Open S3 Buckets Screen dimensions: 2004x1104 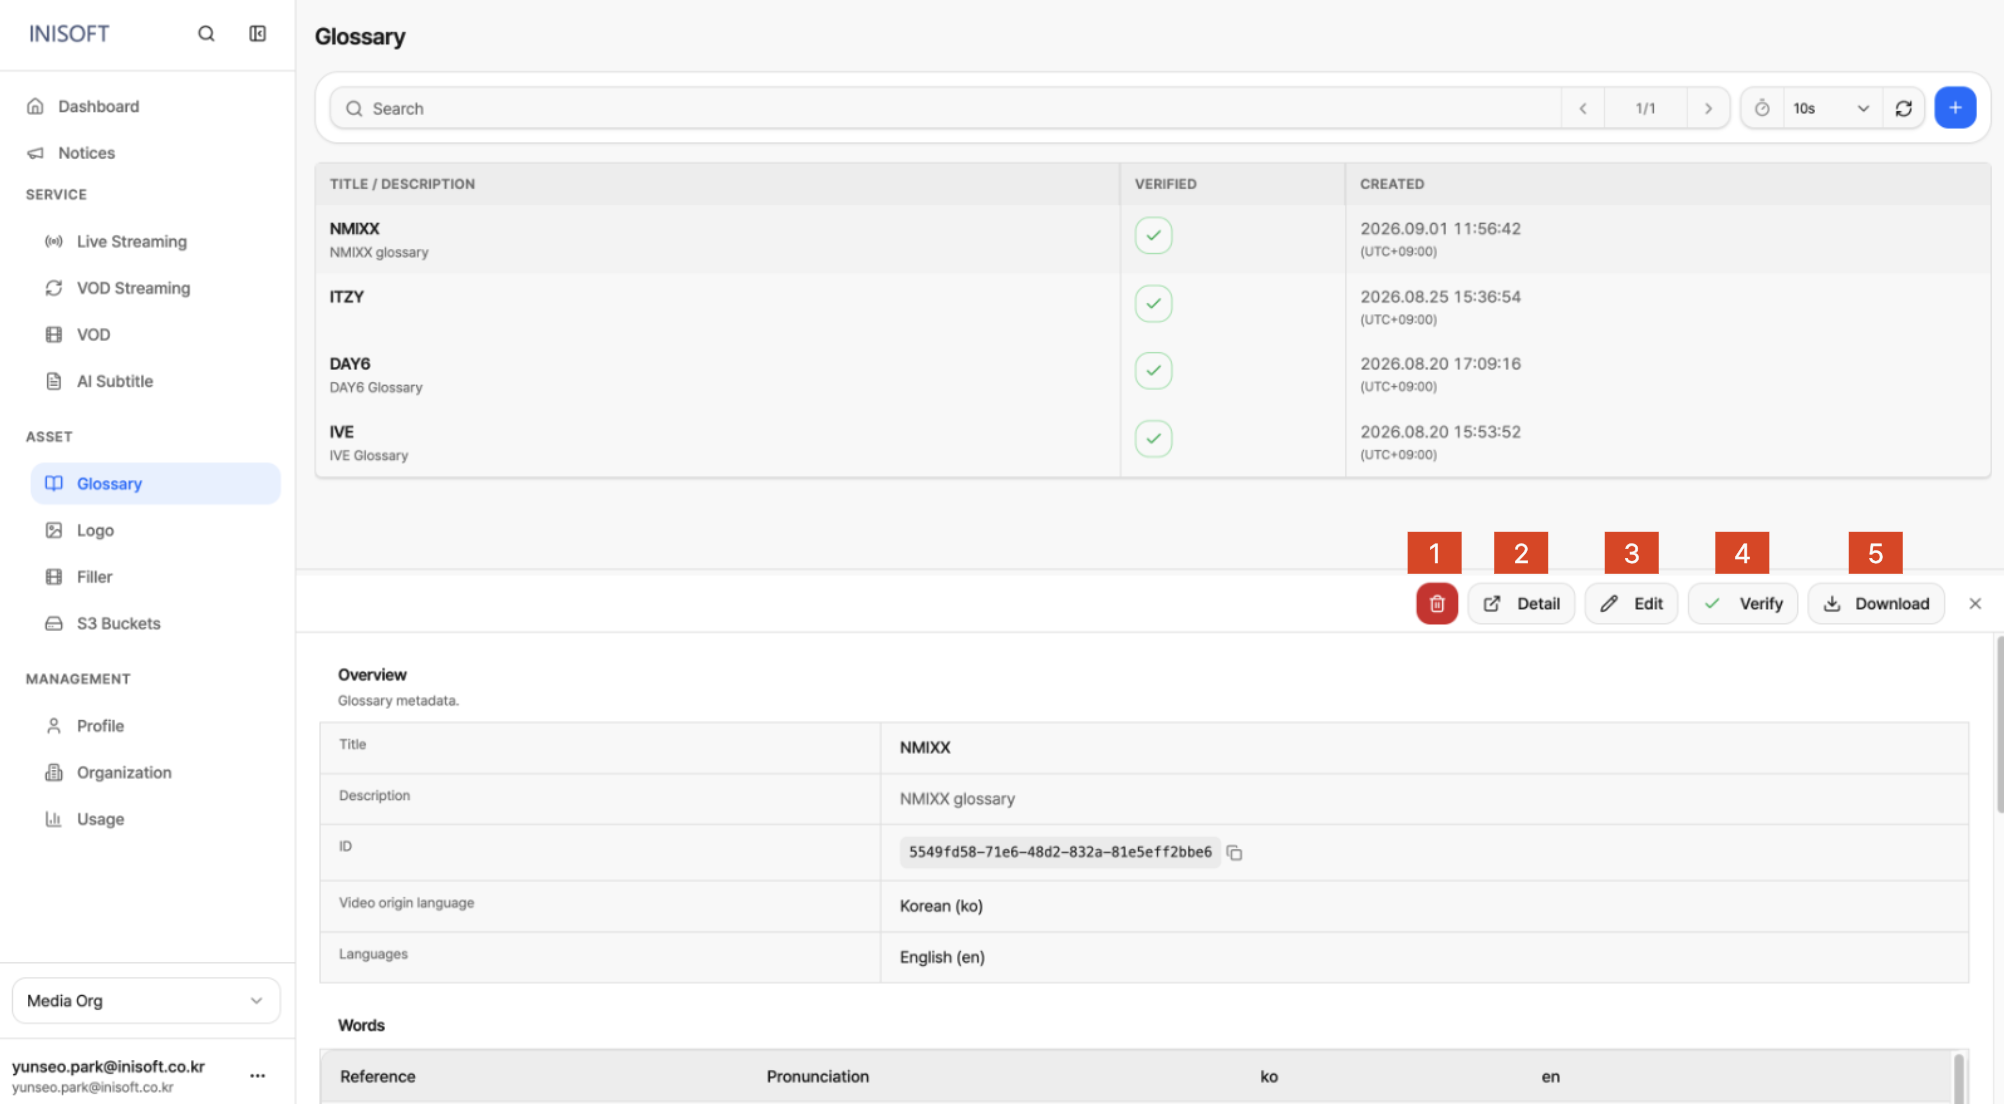pos(118,624)
